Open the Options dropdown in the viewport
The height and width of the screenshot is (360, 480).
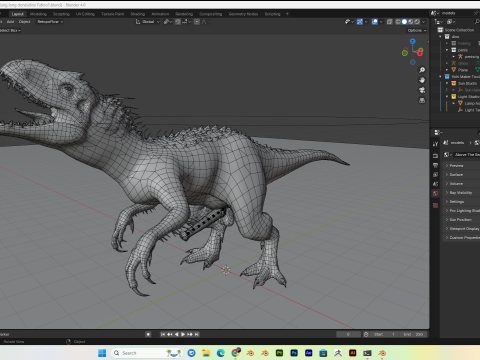pyautogui.click(x=417, y=30)
